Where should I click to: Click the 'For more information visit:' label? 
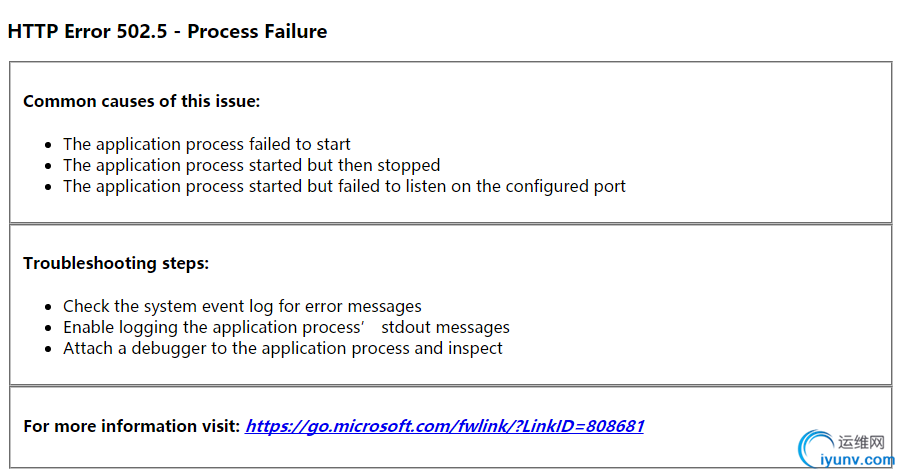pyautogui.click(x=132, y=426)
